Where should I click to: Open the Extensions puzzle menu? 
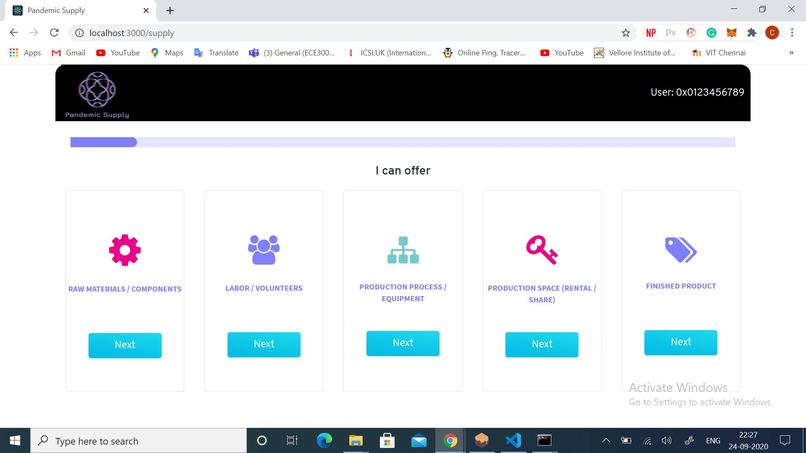tap(752, 33)
